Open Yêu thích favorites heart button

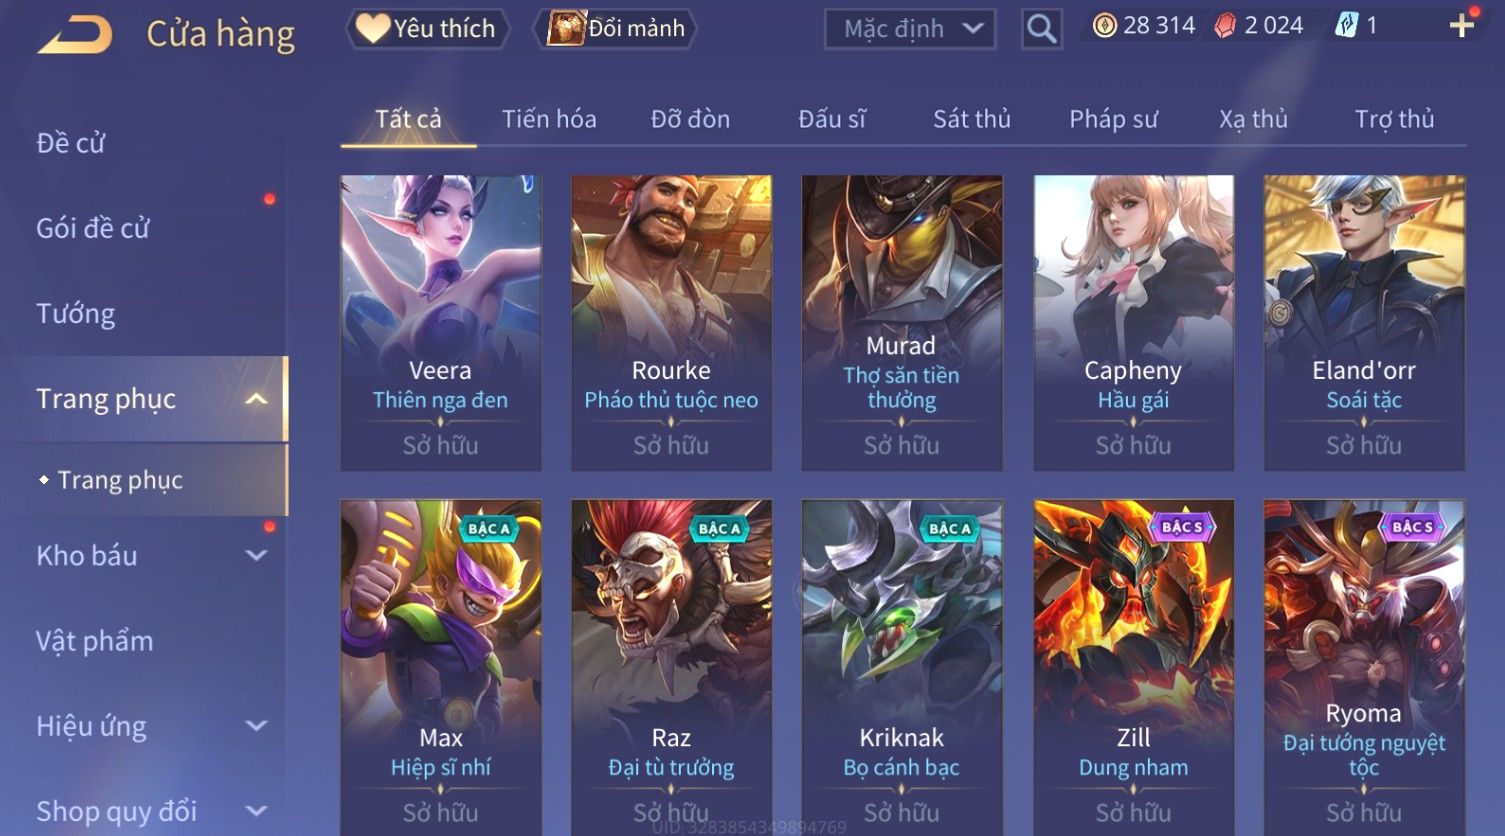point(427,28)
